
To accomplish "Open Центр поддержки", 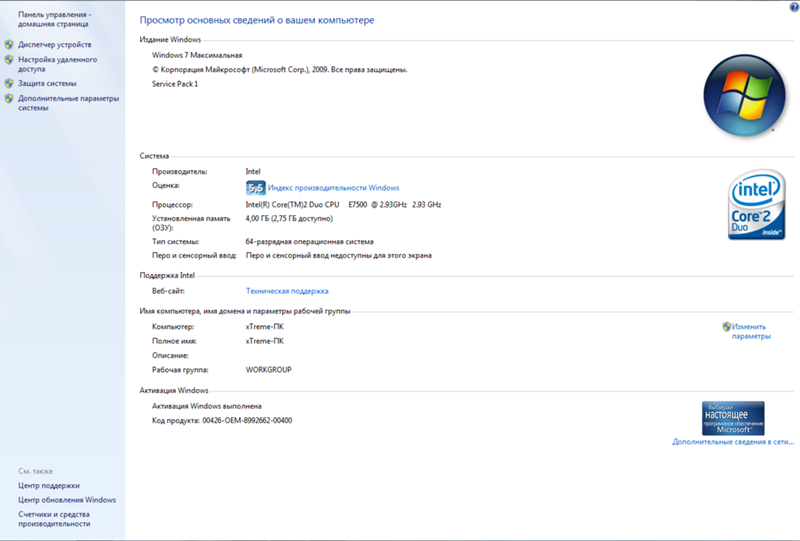I will tap(49, 485).
